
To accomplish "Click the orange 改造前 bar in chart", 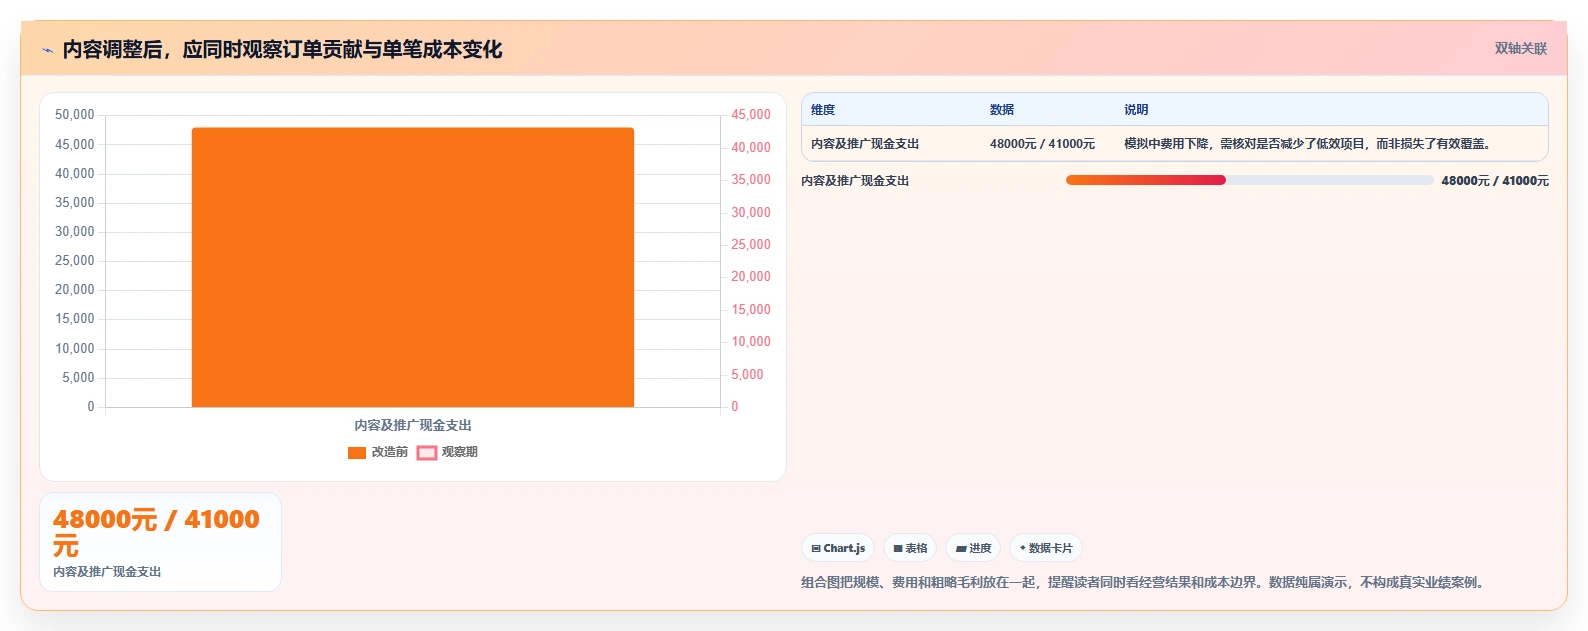I will (412, 267).
